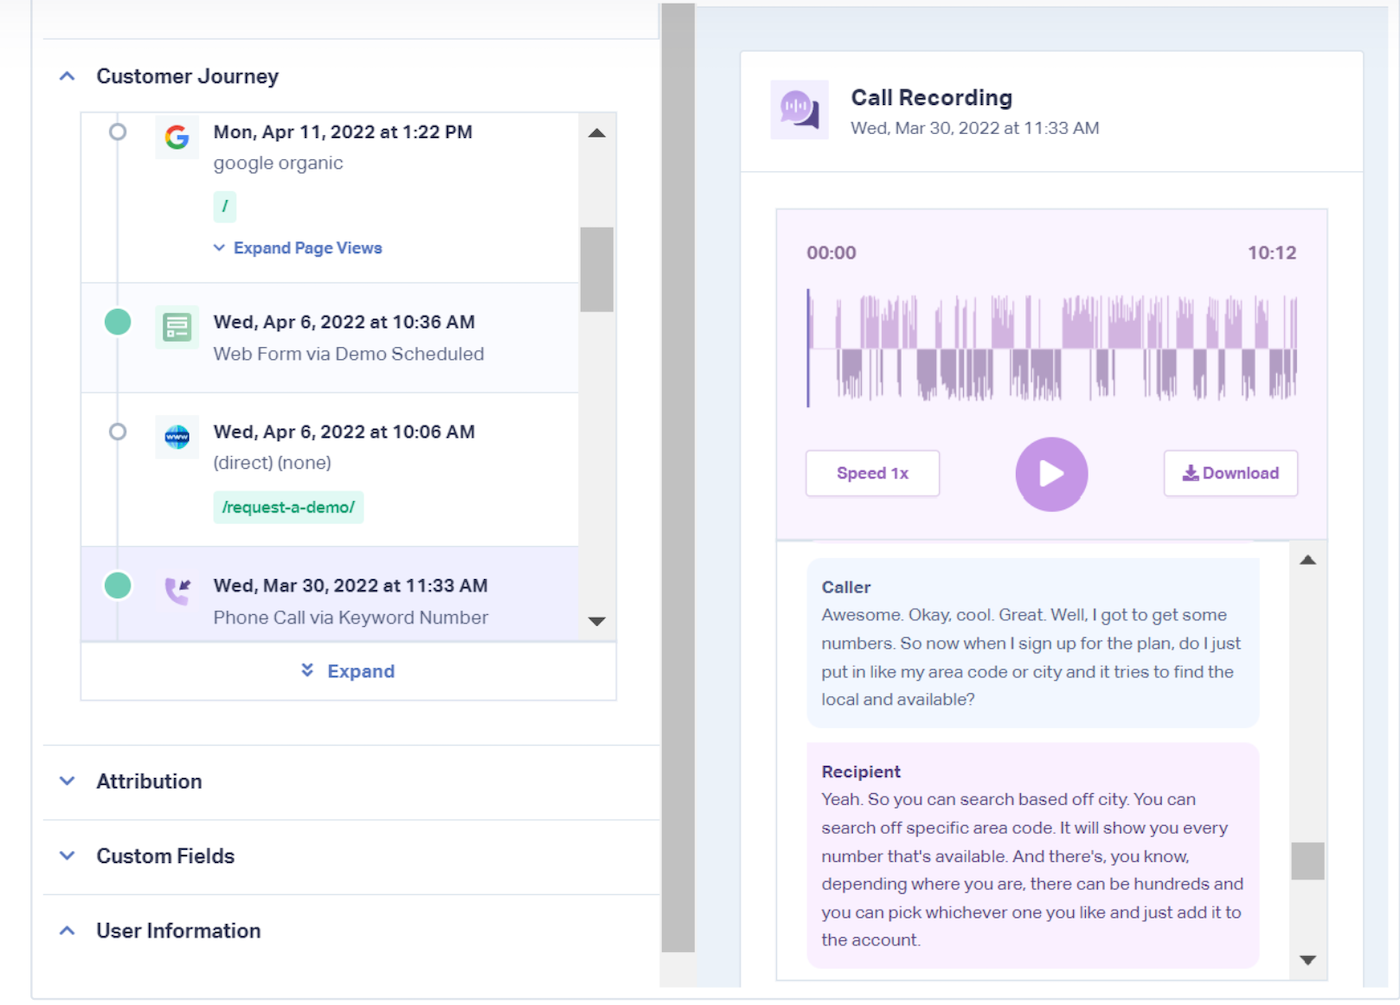The width and height of the screenshot is (1400, 1005).
Task: Click the www globe icon on direct entry
Action: pos(177,437)
